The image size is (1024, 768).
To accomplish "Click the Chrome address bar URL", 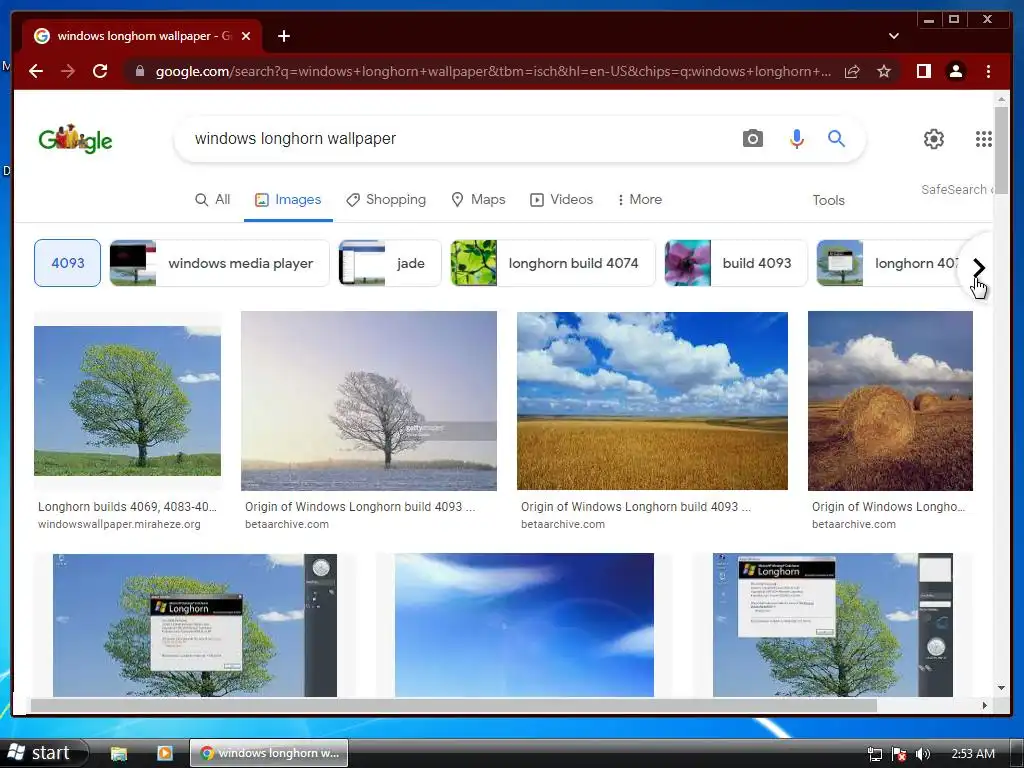I will point(493,71).
